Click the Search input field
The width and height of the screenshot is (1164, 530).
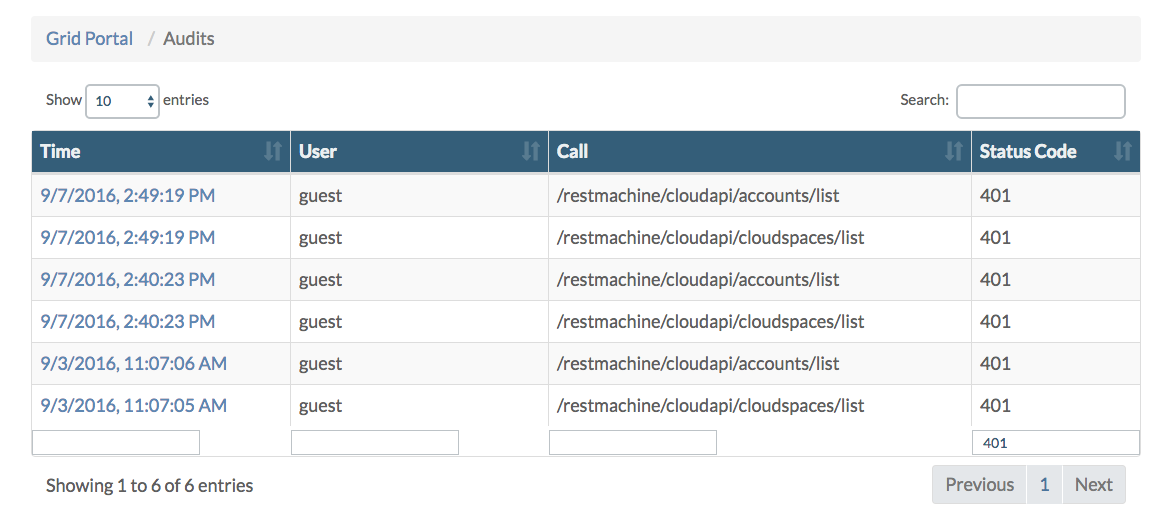click(1040, 101)
